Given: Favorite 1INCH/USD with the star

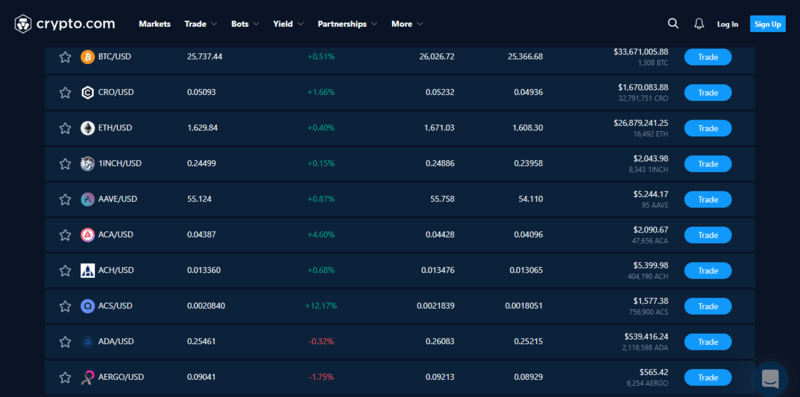Looking at the screenshot, I should [x=65, y=164].
